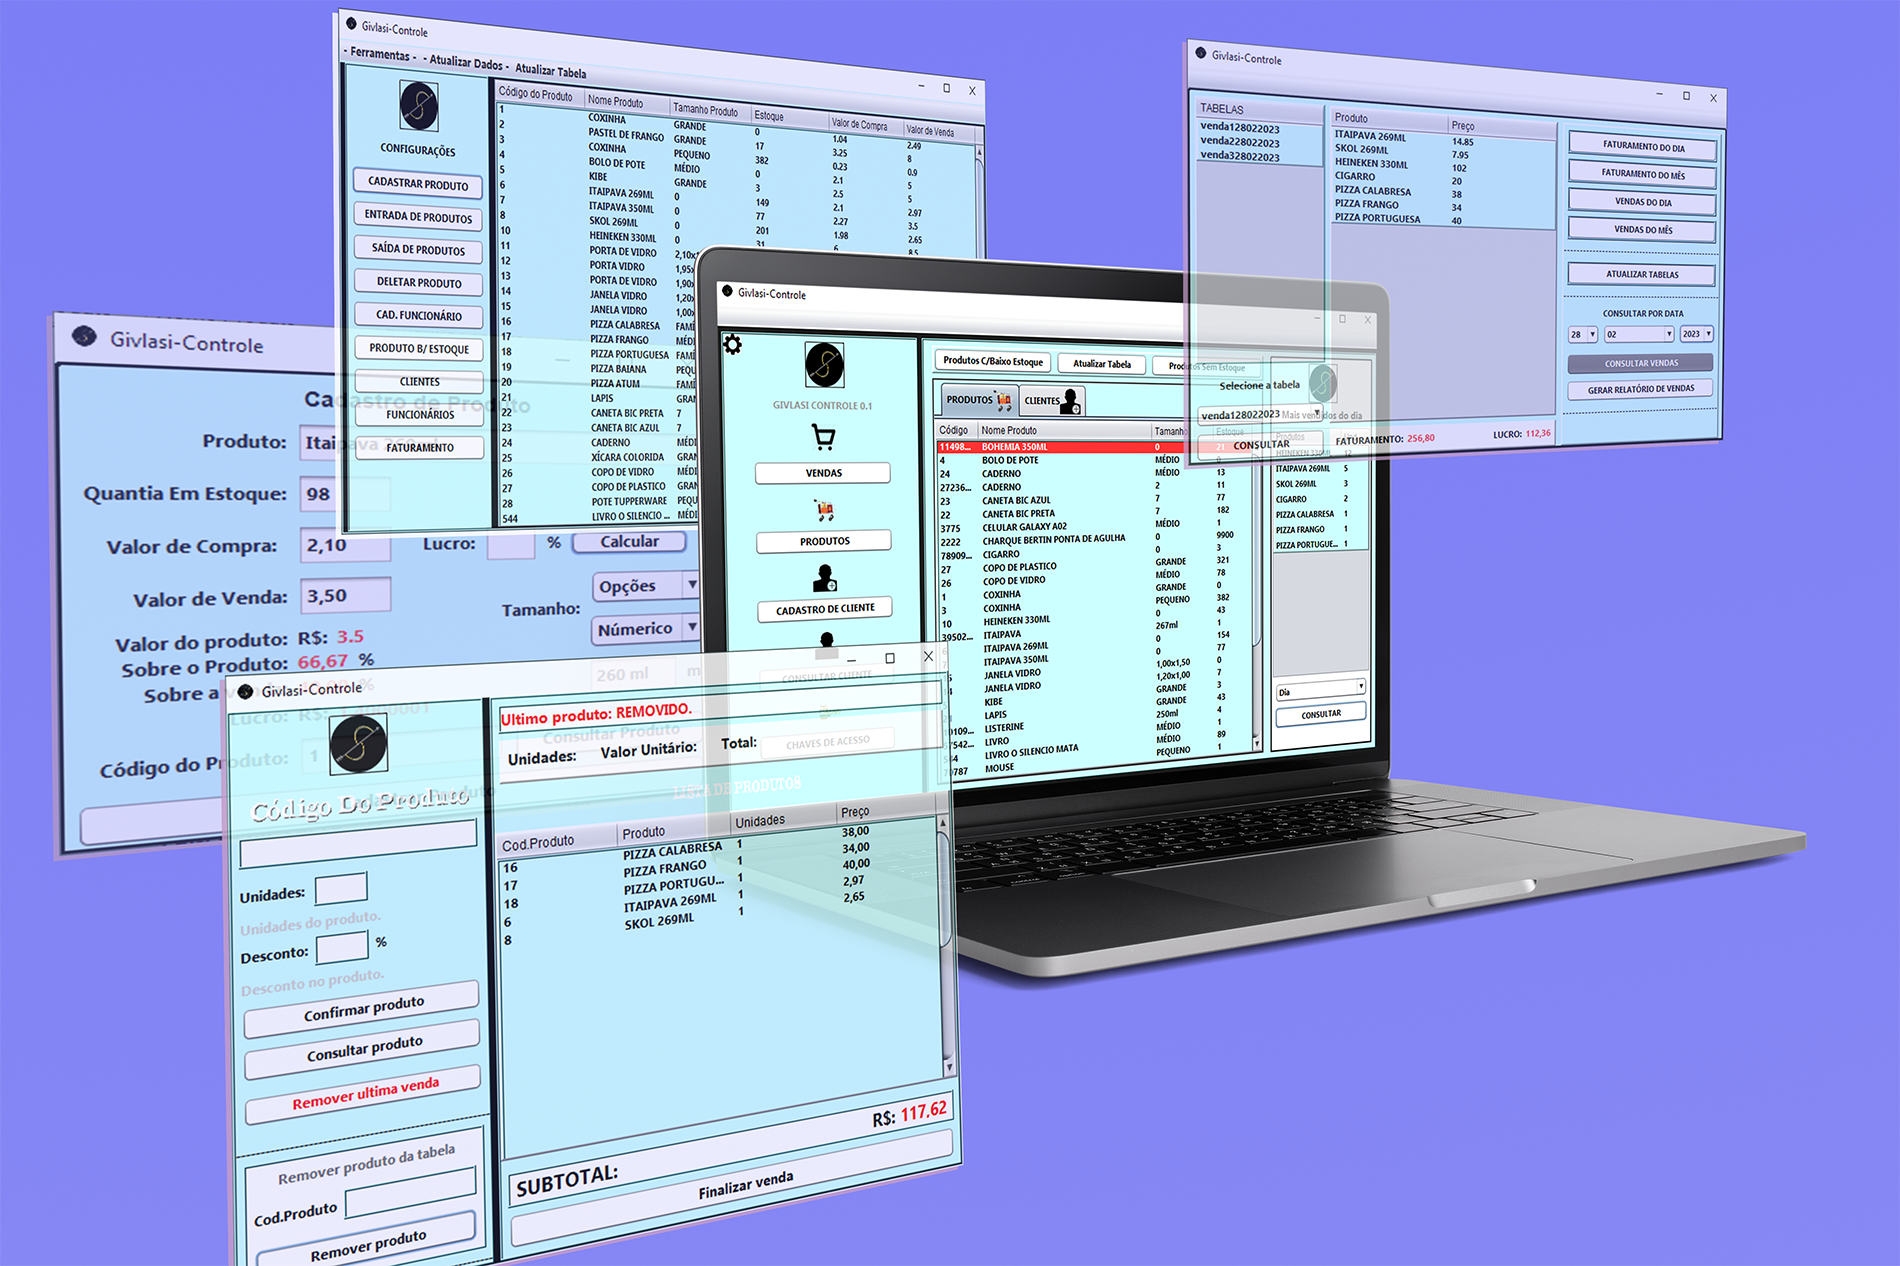Click ENTRADA DE PRODUTOS button
The height and width of the screenshot is (1266, 1900).
tap(418, 216)
